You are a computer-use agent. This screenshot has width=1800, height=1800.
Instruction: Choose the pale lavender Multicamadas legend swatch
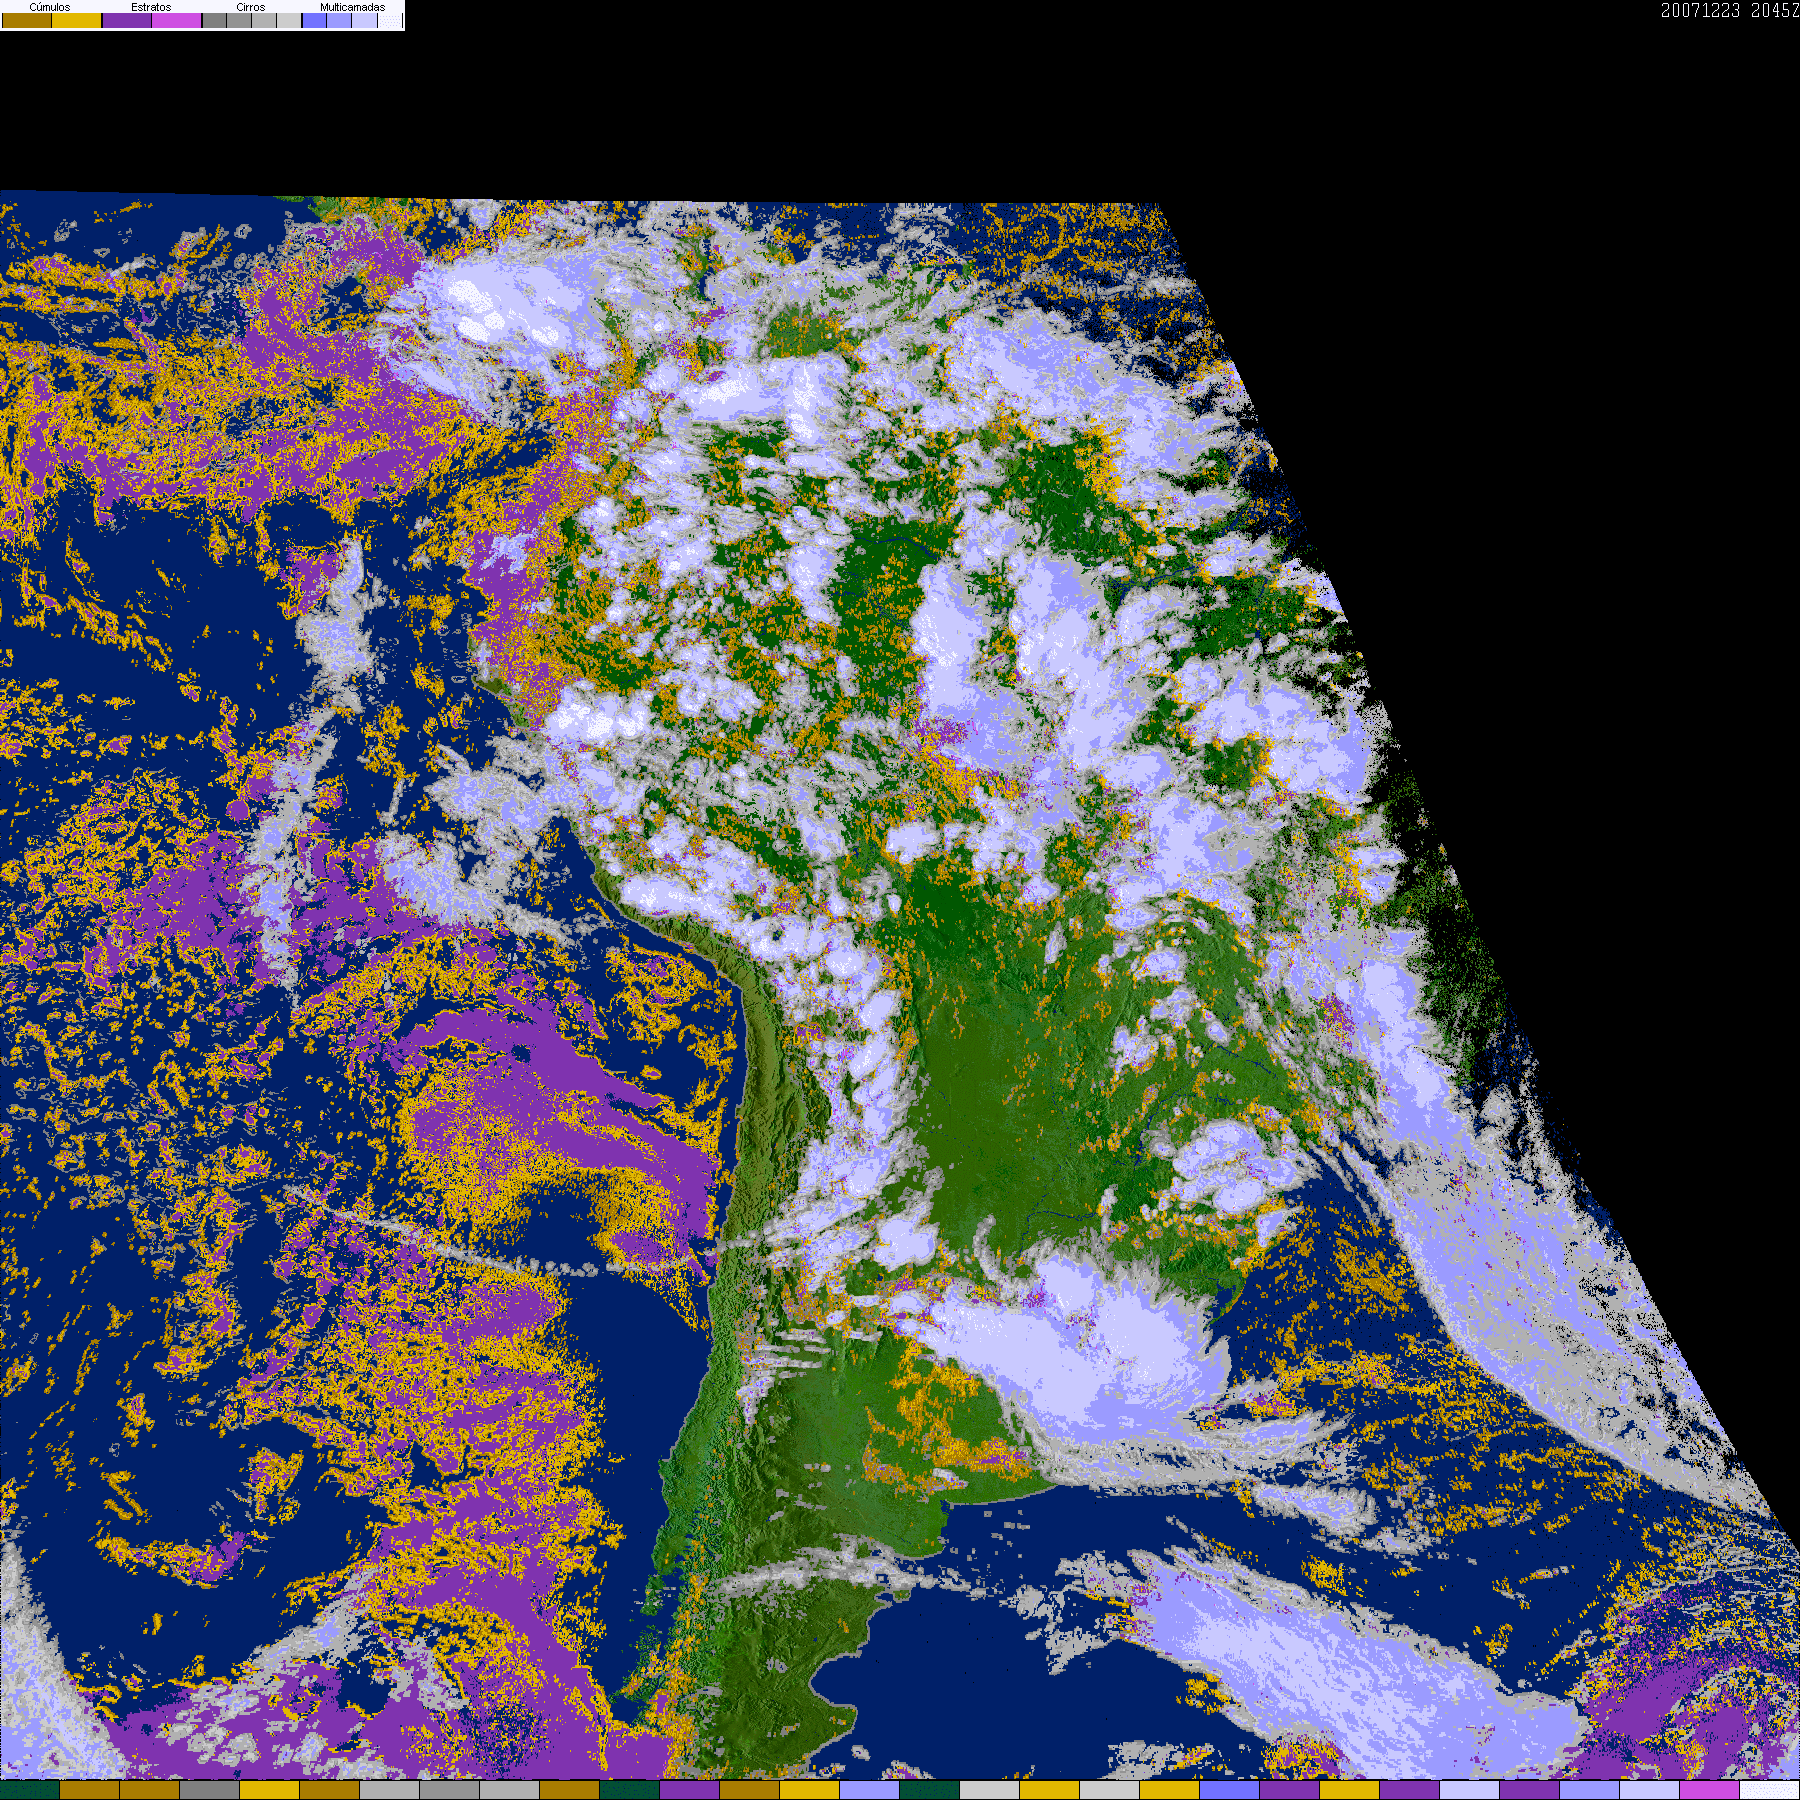(364, 20)
